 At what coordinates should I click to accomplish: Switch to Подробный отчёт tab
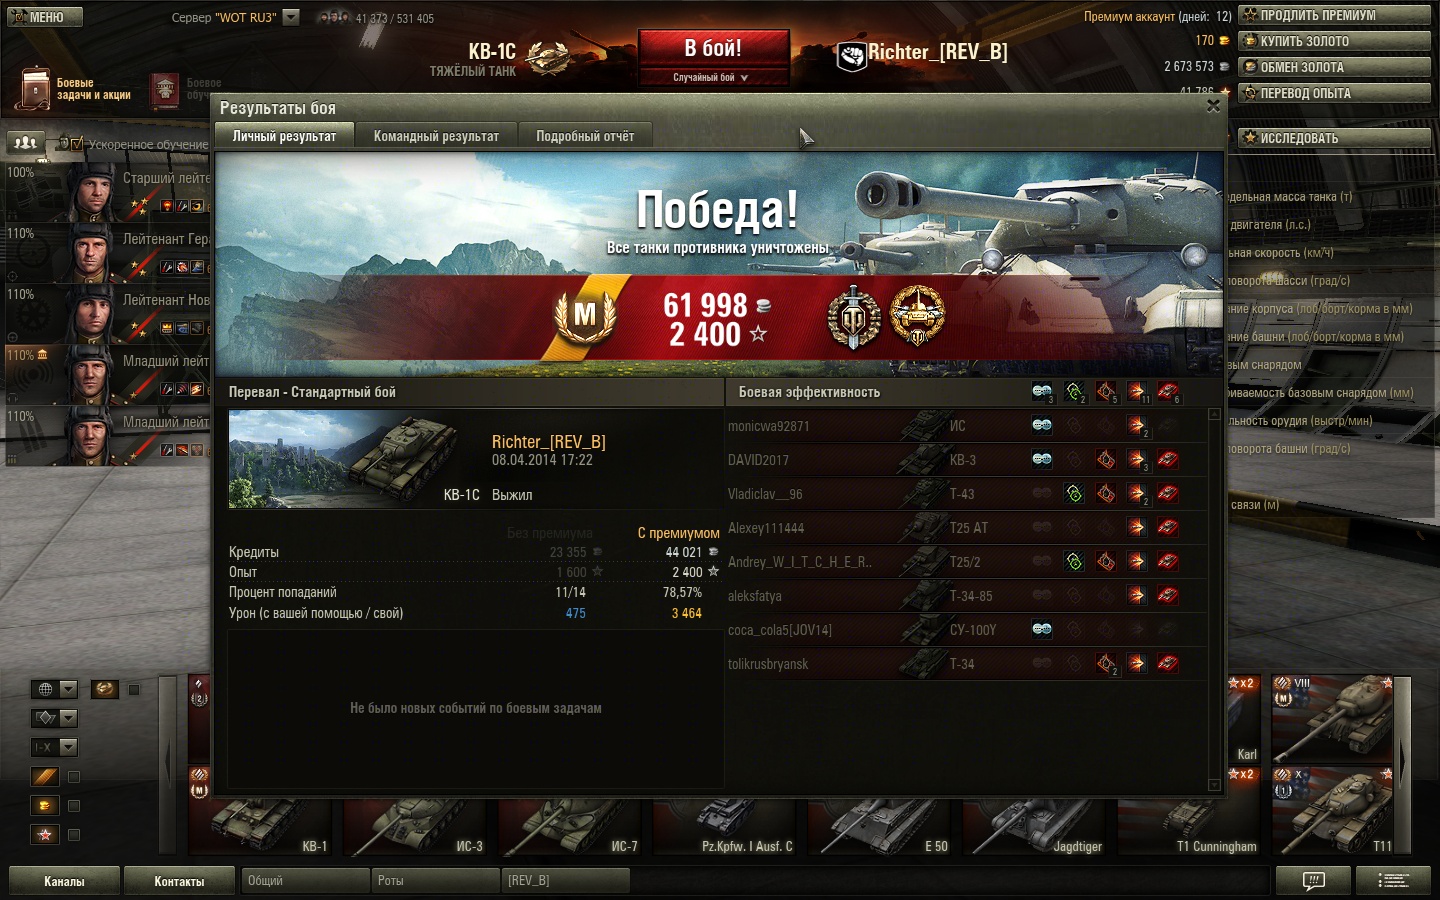[585, 136]
